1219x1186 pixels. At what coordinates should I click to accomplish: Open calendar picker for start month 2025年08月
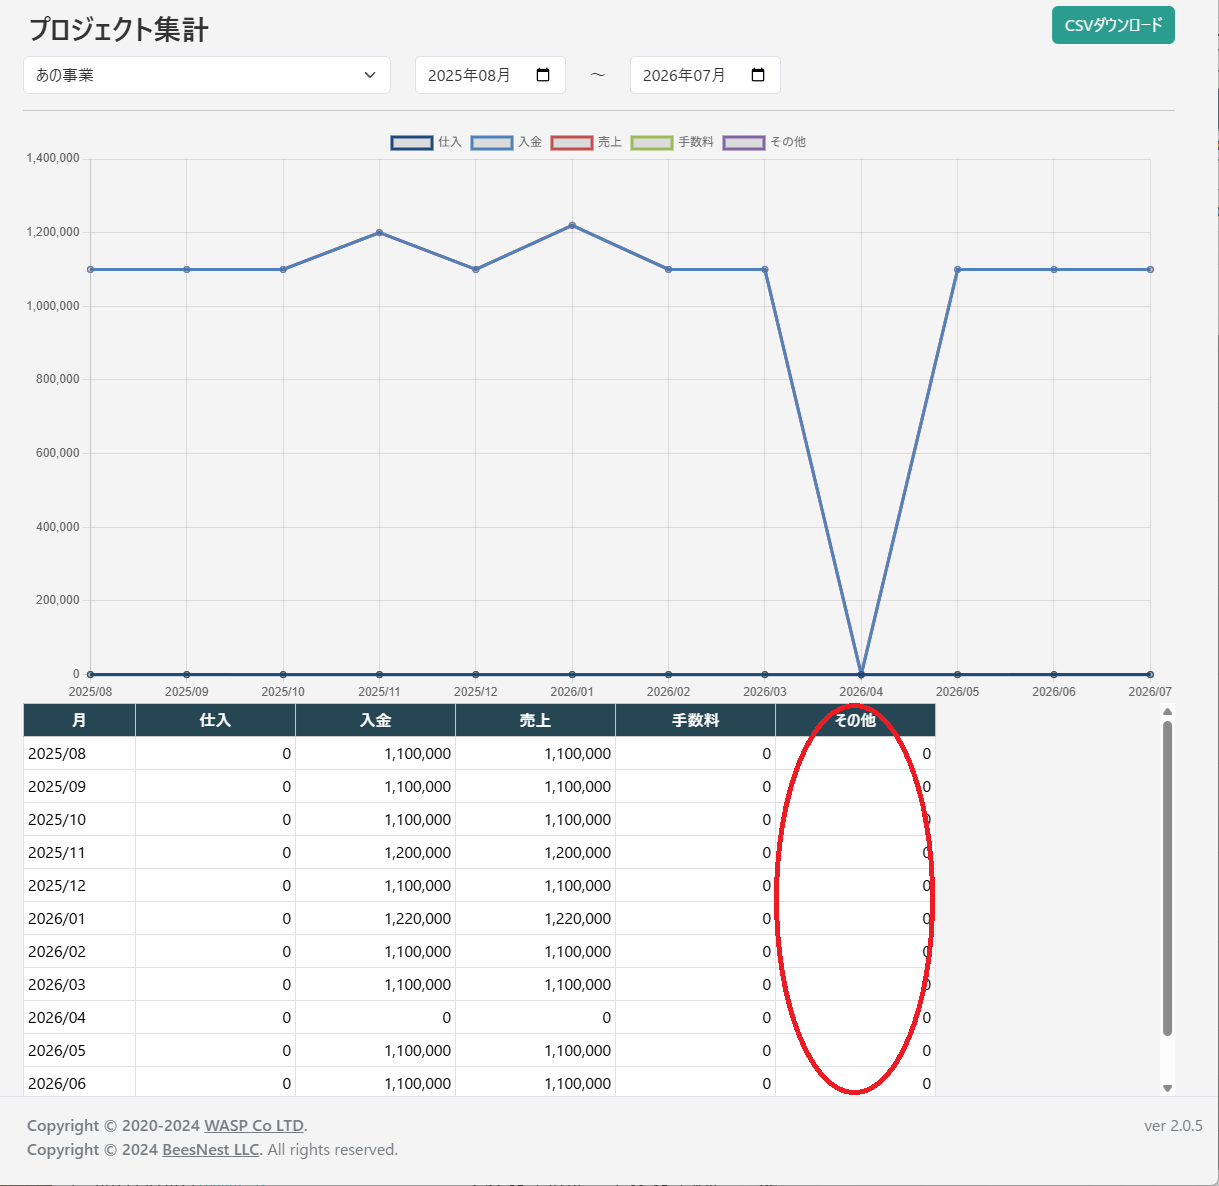tap(543, 75)
